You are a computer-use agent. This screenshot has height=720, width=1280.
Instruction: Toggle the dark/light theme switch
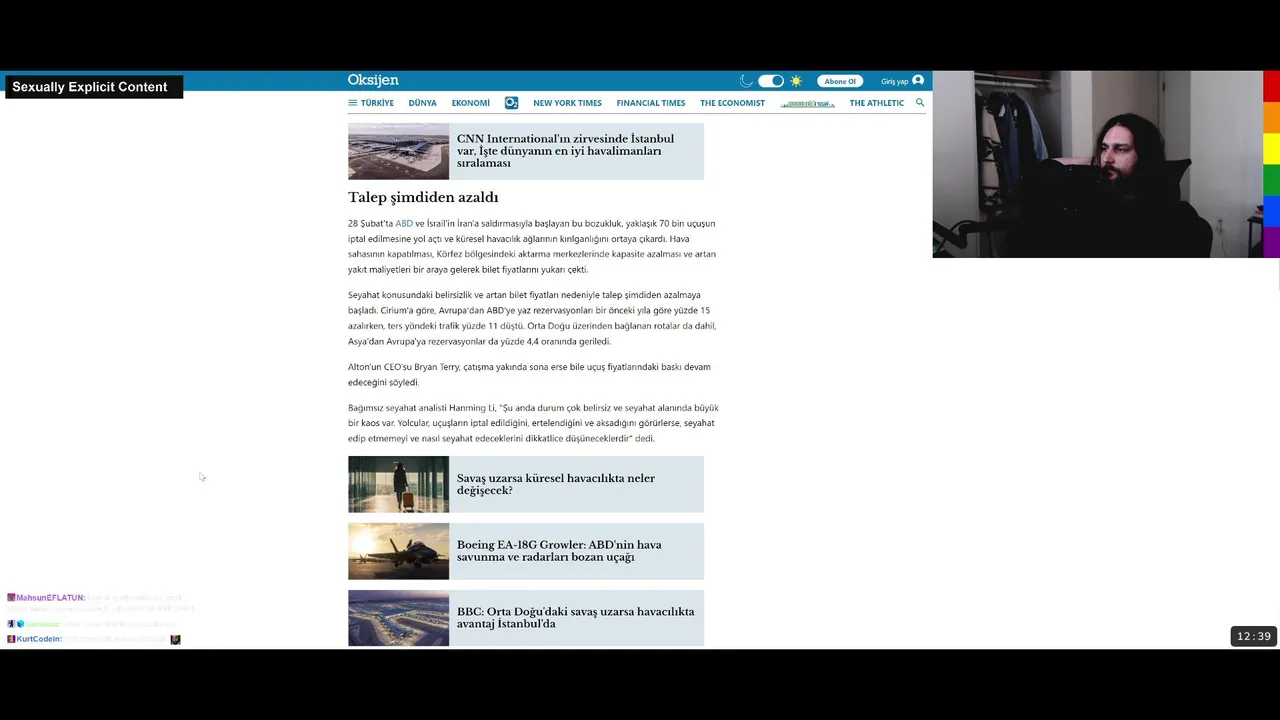(771, 81)
